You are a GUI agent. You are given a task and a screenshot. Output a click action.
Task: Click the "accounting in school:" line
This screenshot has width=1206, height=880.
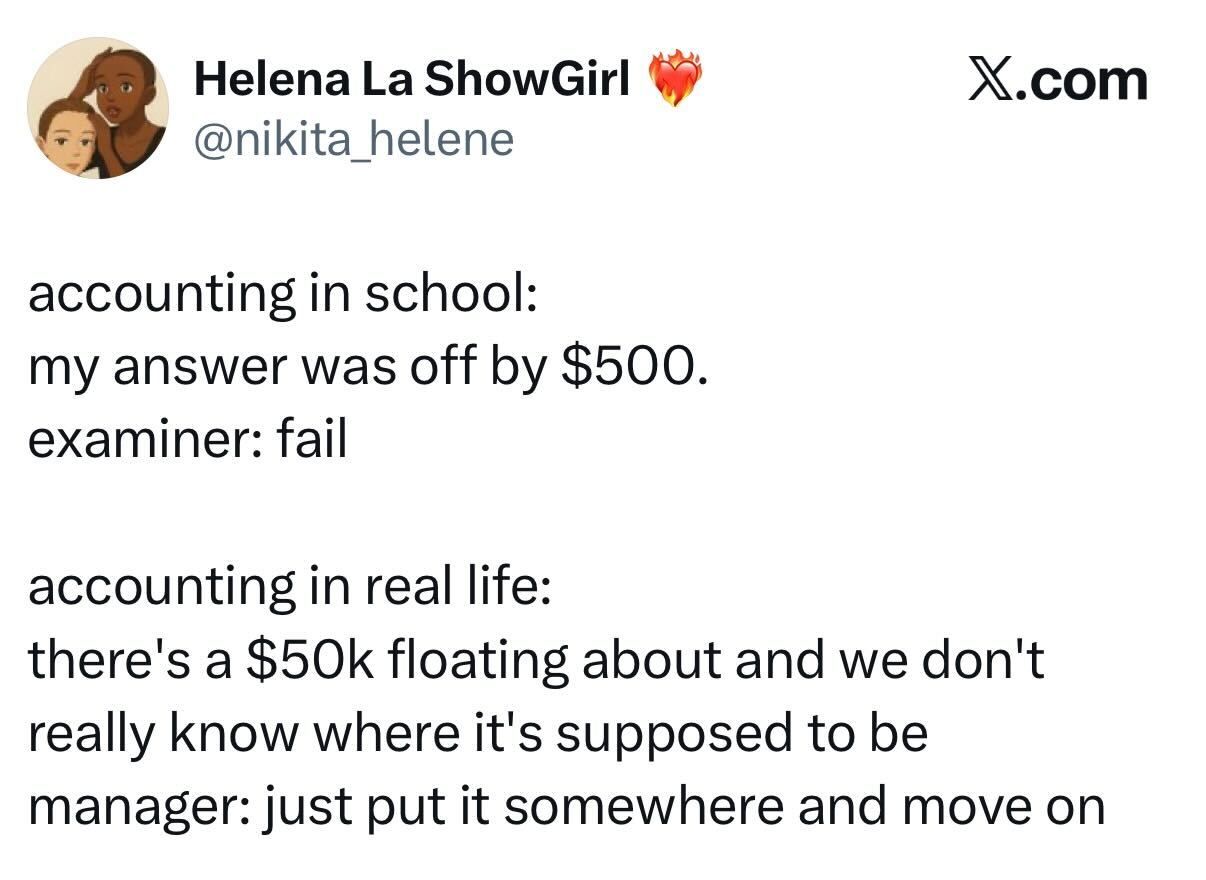click(284, 294)
